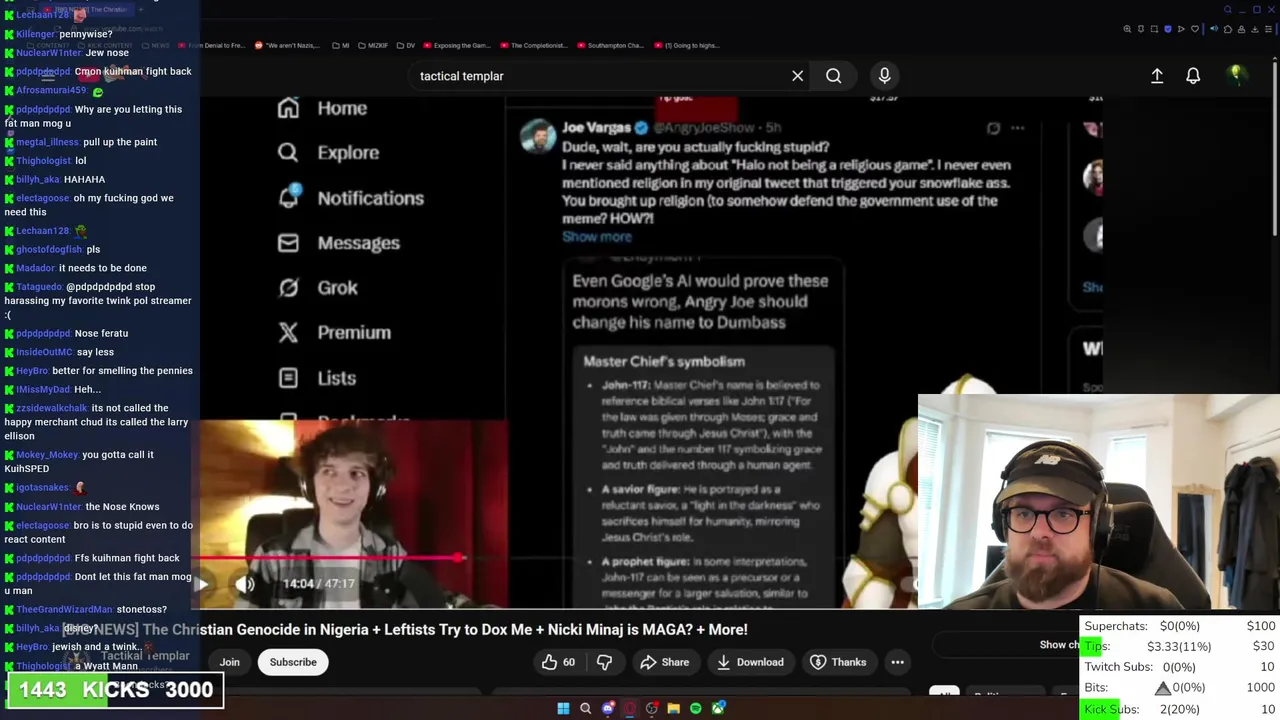Click the browser toolbar pin icon
The width and height of the screenshot is (1280, 720).
point(1141,29)
